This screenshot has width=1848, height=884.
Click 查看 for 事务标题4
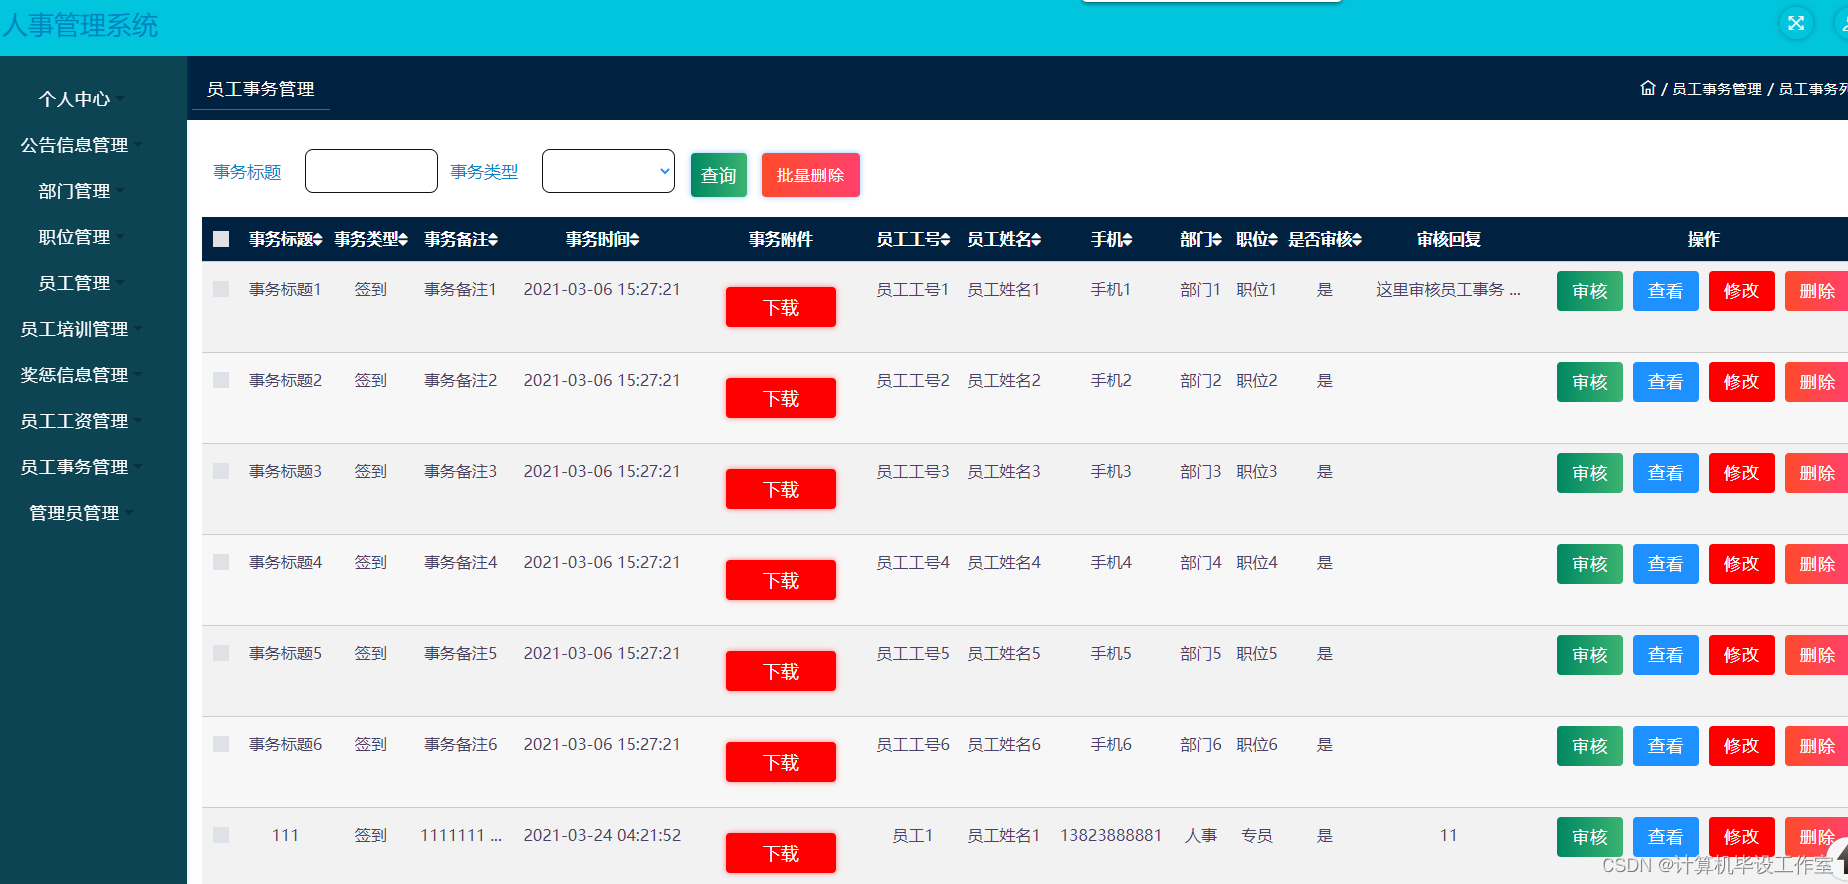tap(1665, 564)
